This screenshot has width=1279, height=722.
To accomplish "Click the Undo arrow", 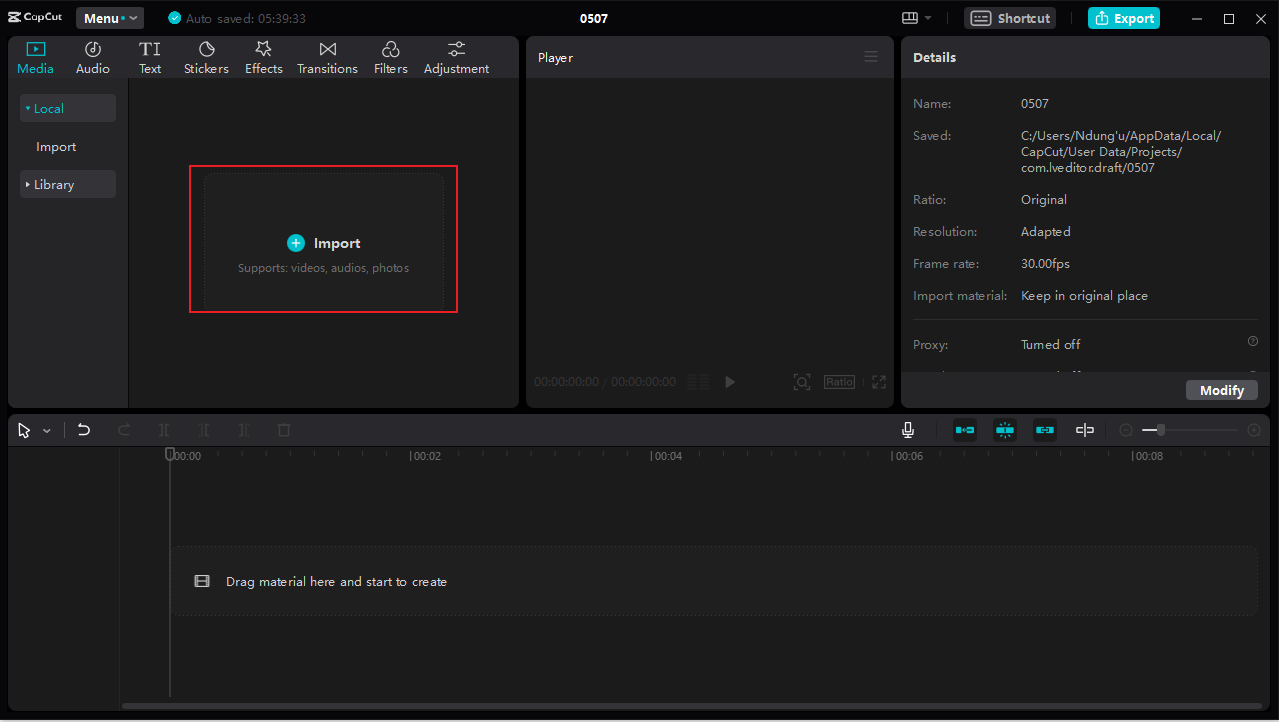I will pos(84,430).
